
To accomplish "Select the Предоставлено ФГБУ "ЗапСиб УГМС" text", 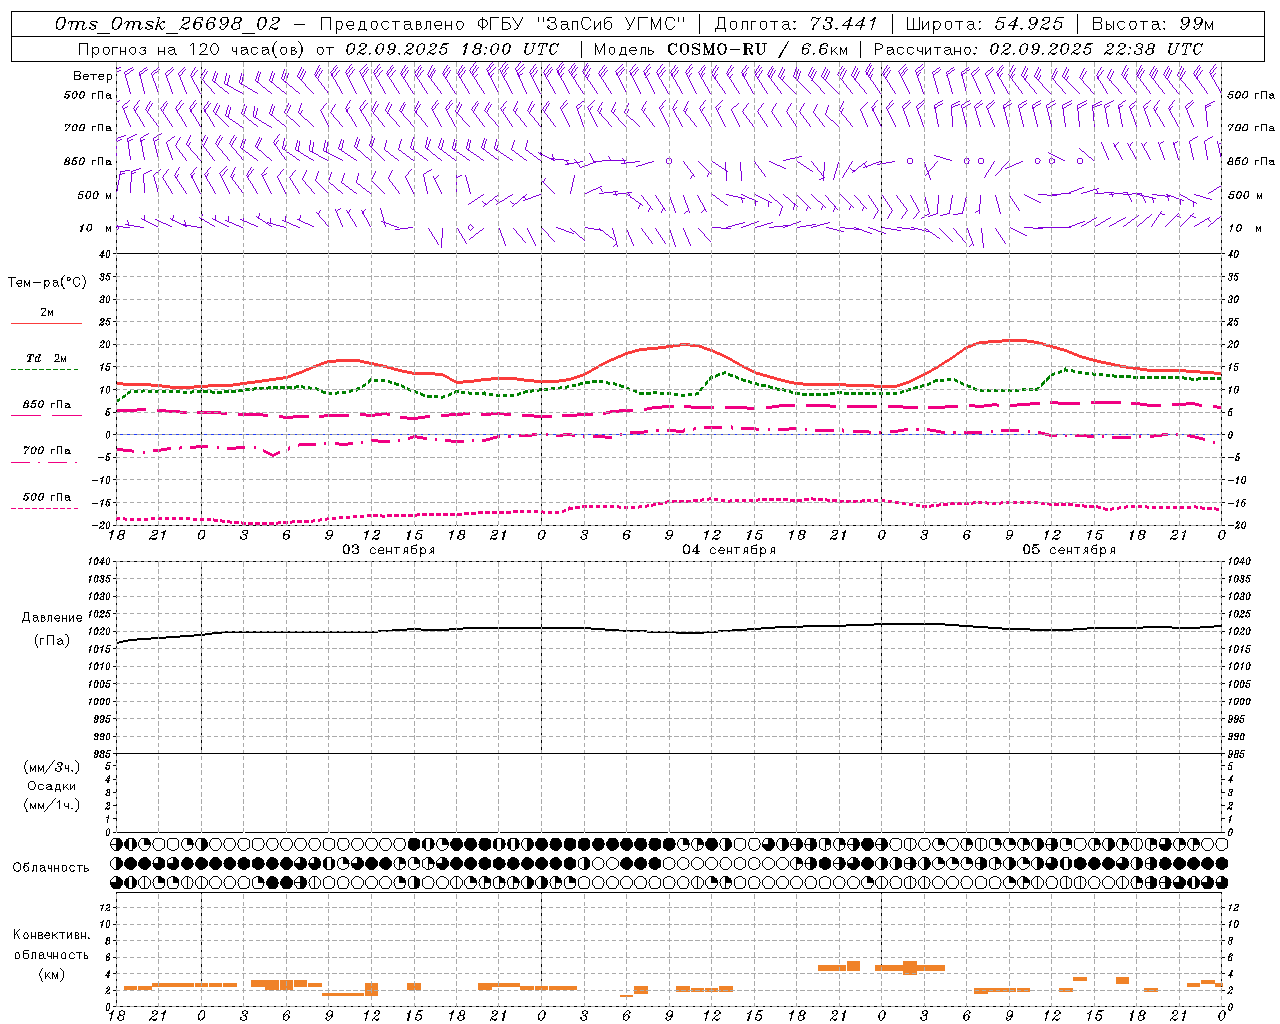I will click(503, 24).
